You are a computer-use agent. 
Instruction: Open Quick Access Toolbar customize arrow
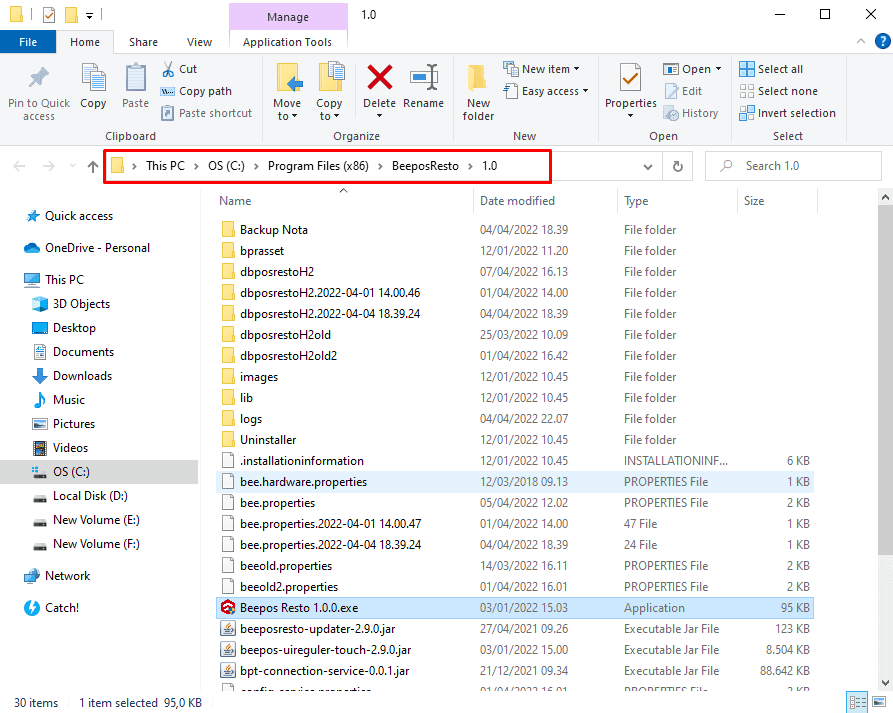[89, 15]
